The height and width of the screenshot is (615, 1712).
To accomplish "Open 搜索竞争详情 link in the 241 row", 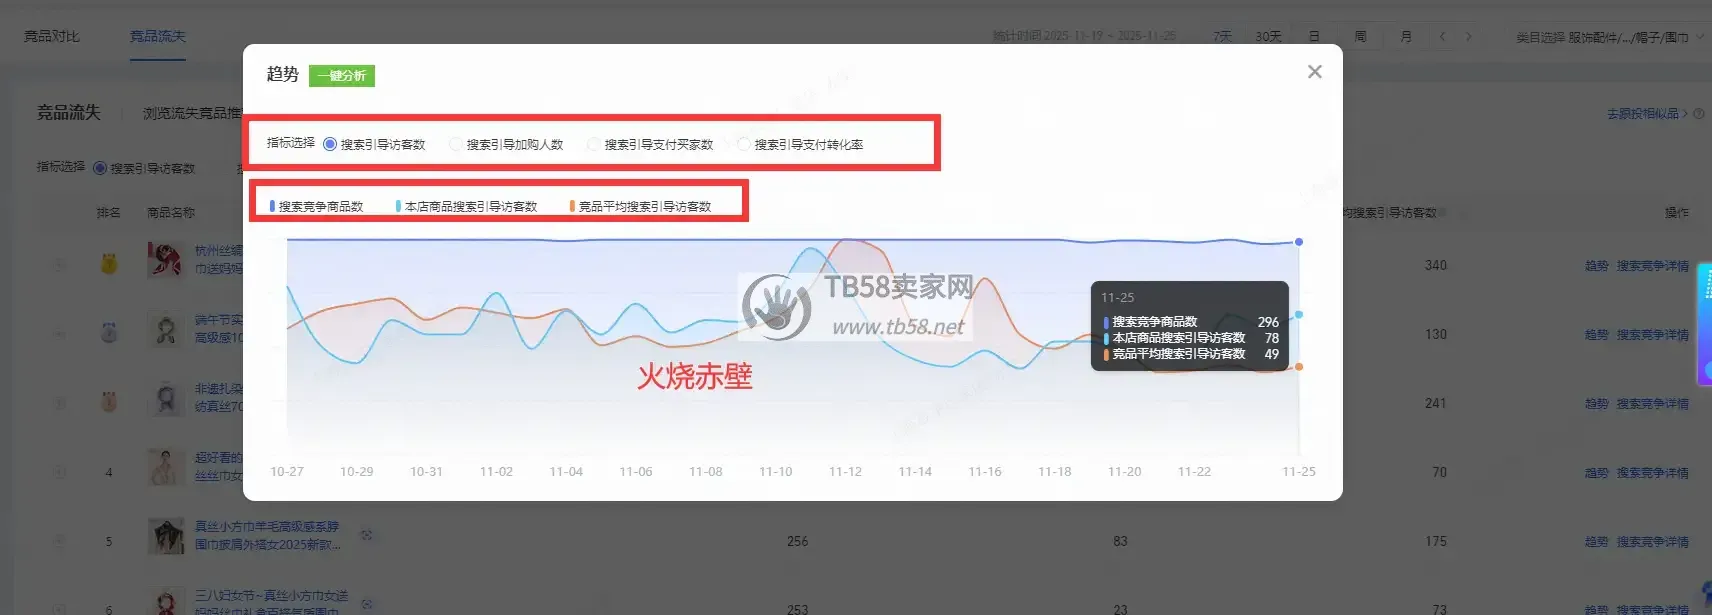I will point(1653,404).
